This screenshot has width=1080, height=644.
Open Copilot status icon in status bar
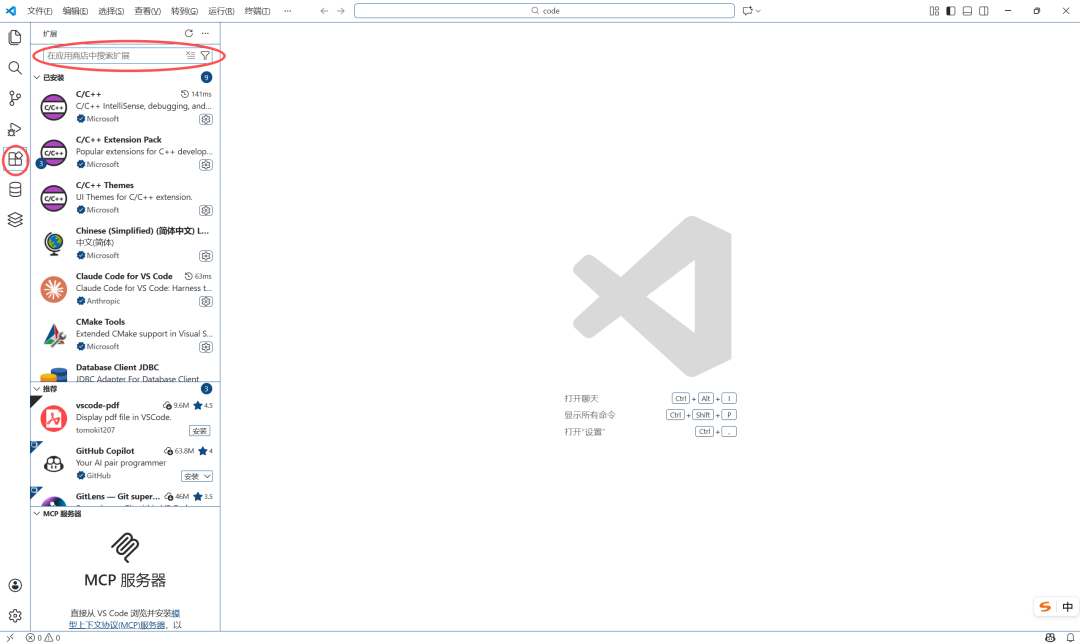click(1050, 638)
